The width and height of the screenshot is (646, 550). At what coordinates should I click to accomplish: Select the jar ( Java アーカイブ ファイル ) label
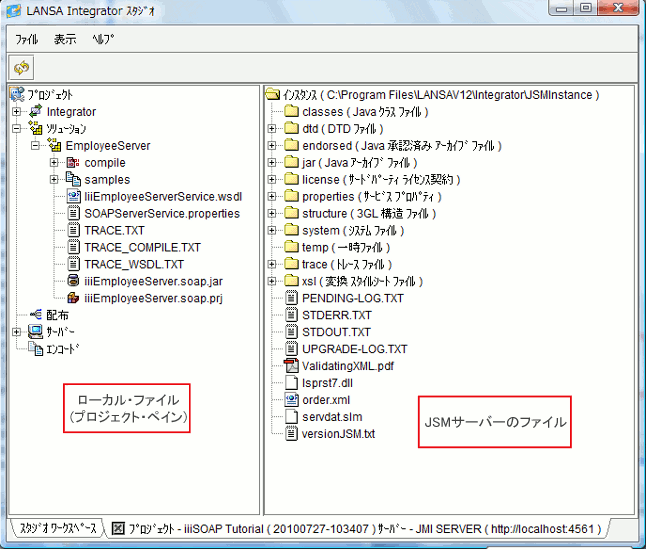[359, 163]
